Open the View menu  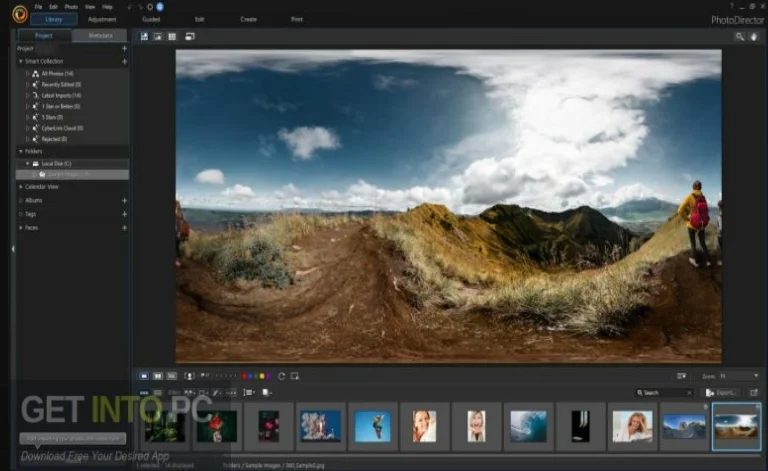(x=90, y=7)
